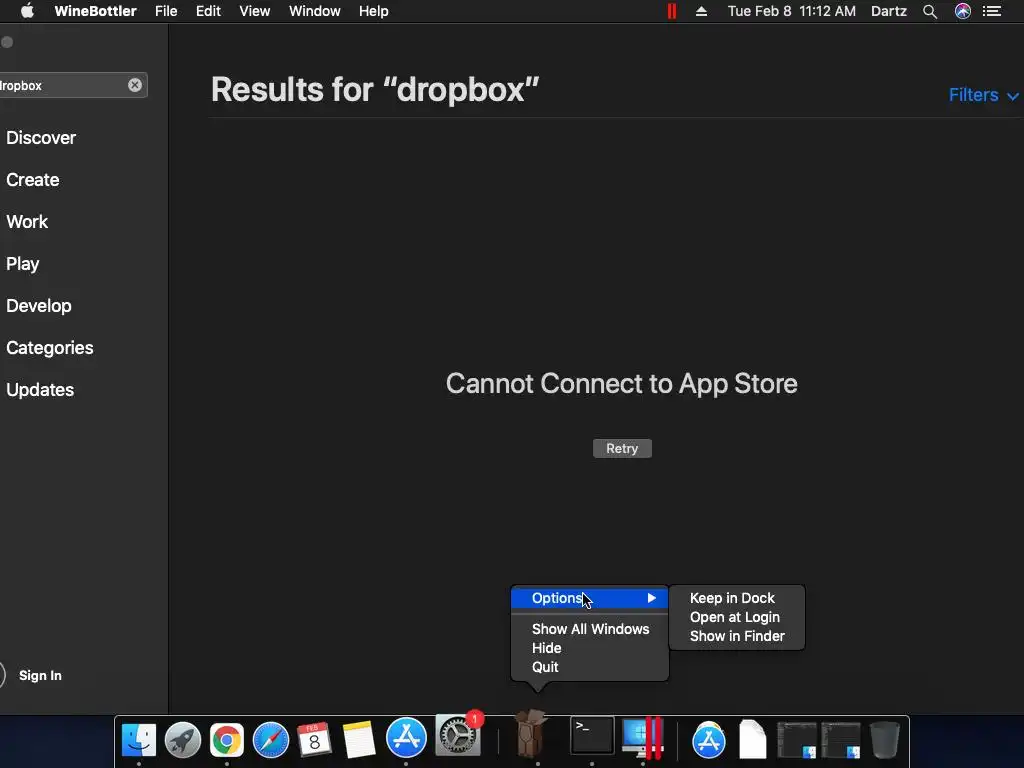The image size is (1024, 768).
Task: Open first minimized window thumbnail in Dock
Action: point(797,740)
